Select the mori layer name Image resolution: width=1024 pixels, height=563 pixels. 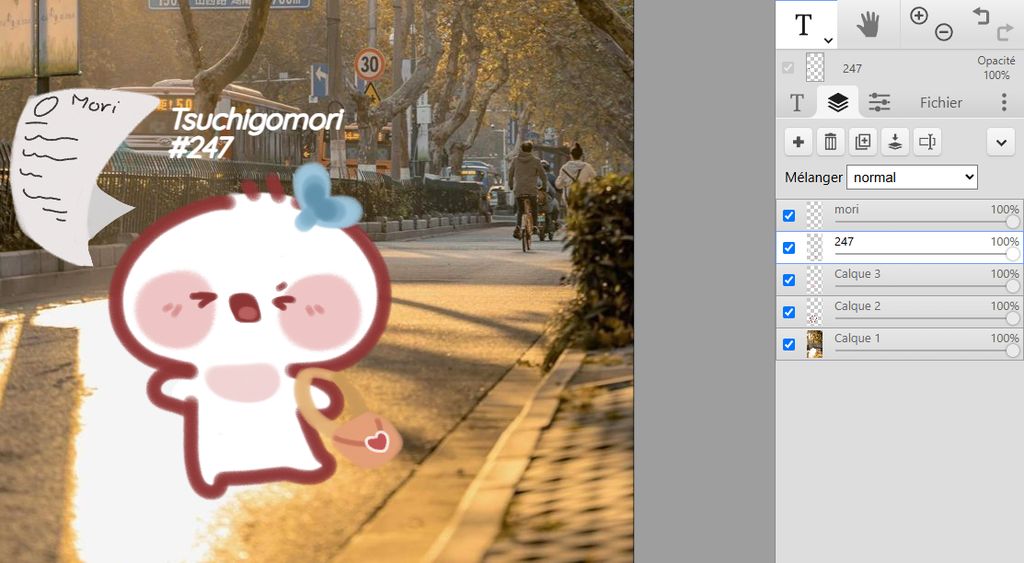tap(846, 209)
